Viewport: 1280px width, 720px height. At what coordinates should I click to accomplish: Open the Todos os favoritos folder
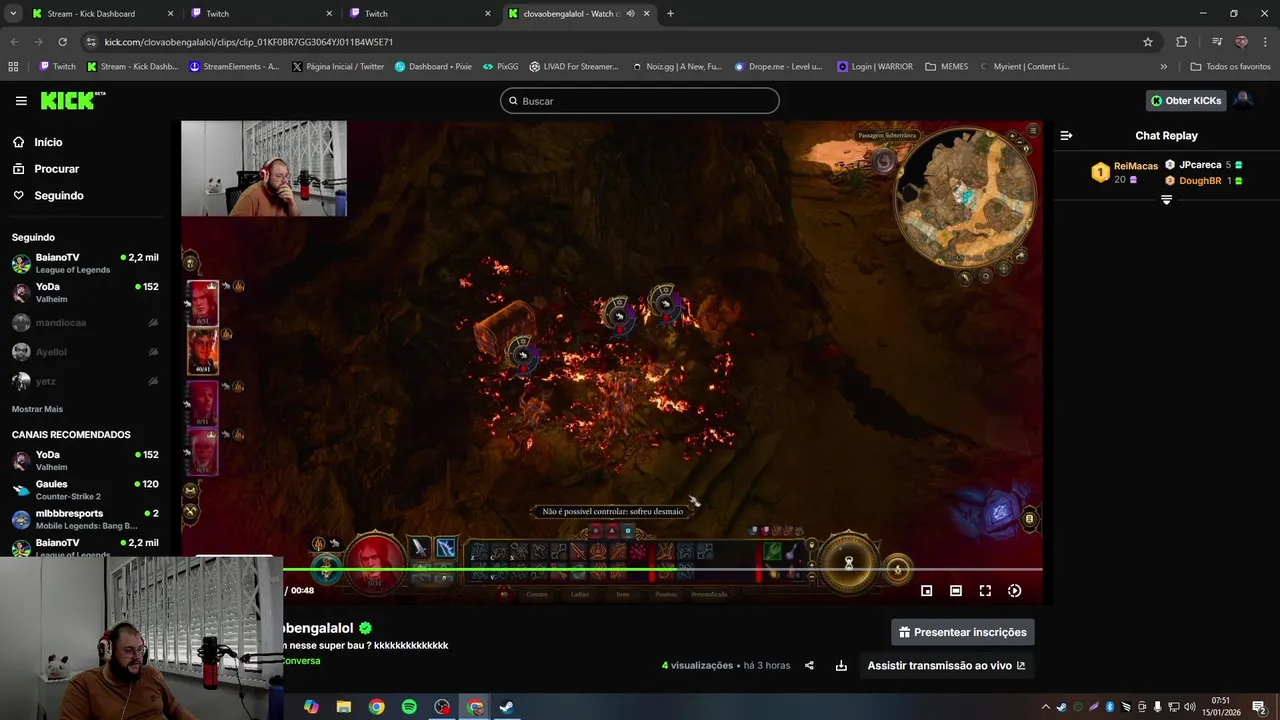click(x=1230, y=67)
